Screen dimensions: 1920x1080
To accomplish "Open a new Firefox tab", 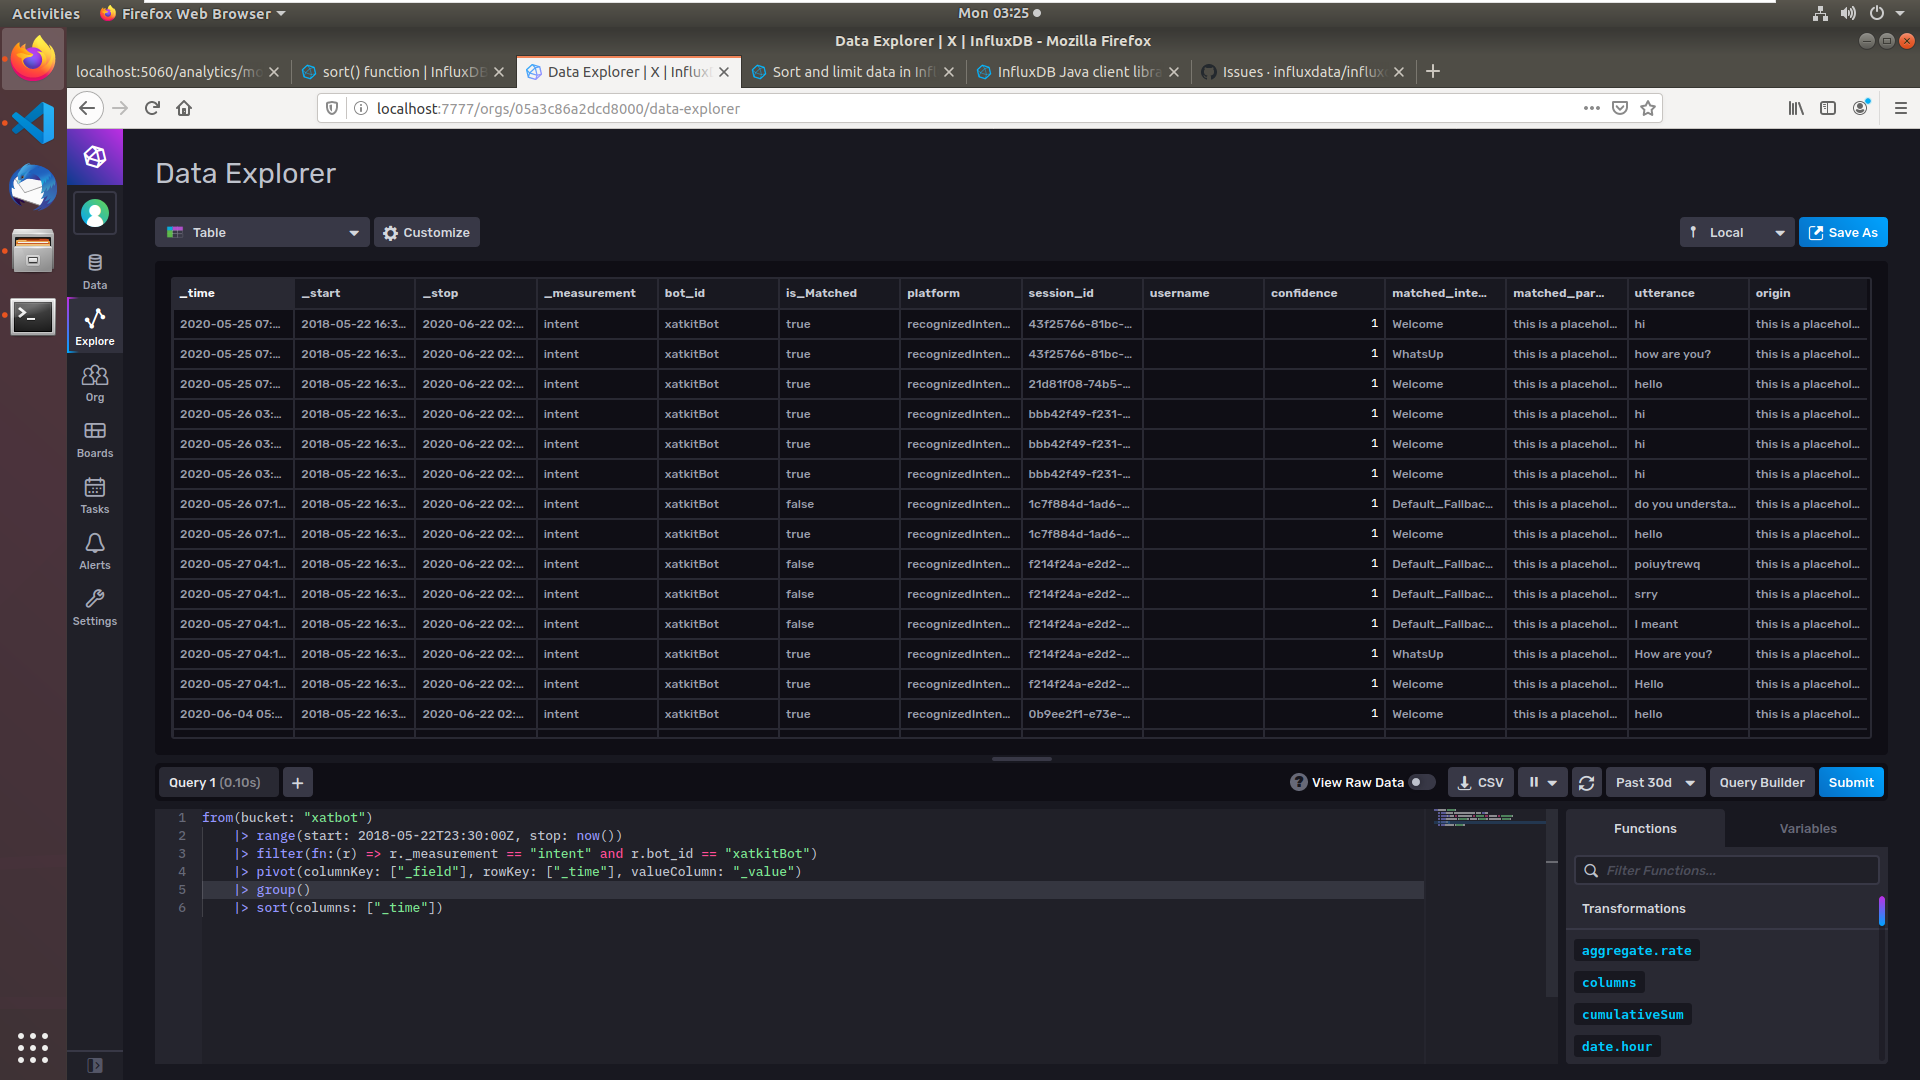I will pyautogui.click(x=1433, y=71).
